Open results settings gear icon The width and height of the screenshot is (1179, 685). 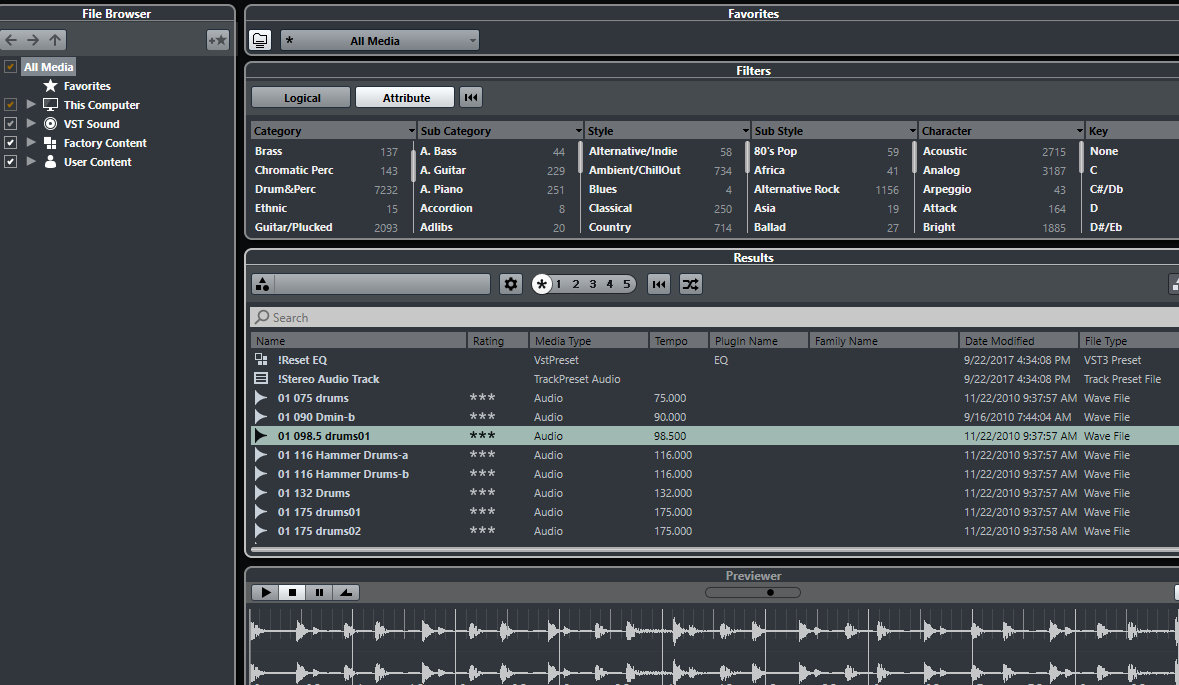[511, 284]
